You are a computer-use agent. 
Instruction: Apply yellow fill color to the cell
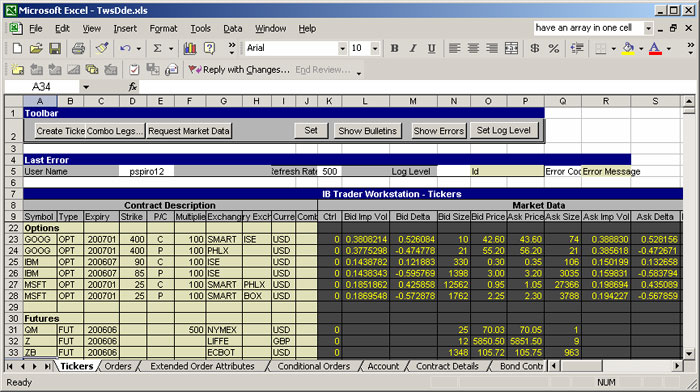[628, 48]
